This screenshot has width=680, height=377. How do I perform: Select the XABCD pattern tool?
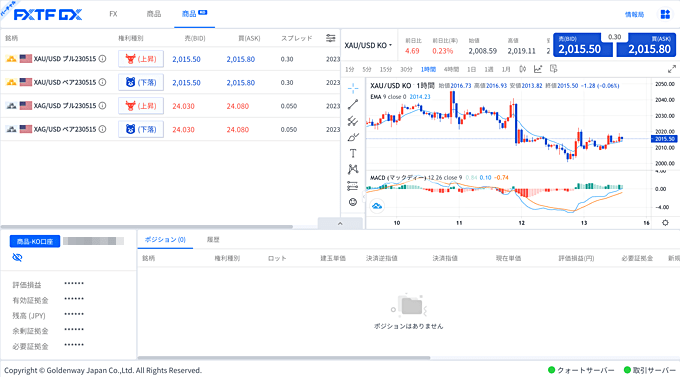[353, 169]
